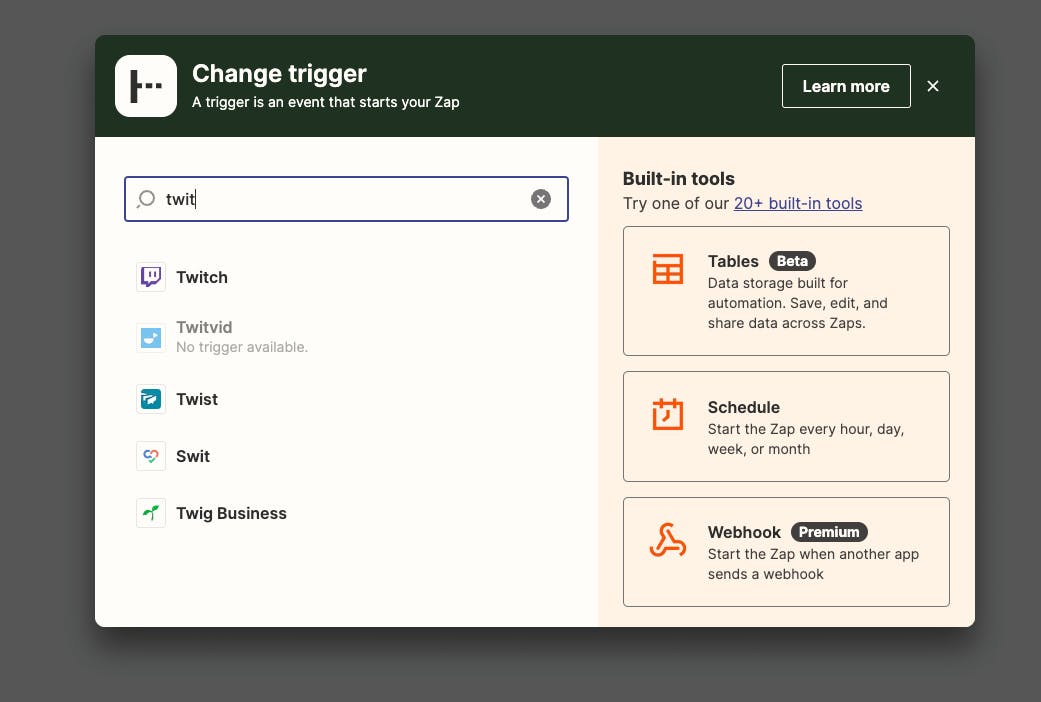Click 'Start the Zap when another app' description
Screen dimensions: 1041x702
tap(813, 564)
